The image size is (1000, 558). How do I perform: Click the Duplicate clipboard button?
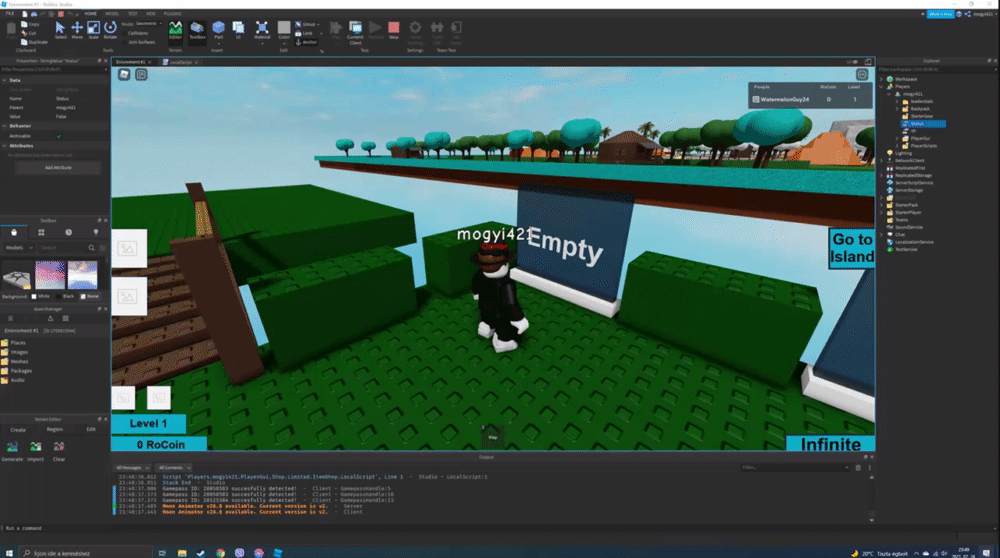coord(34,42)
